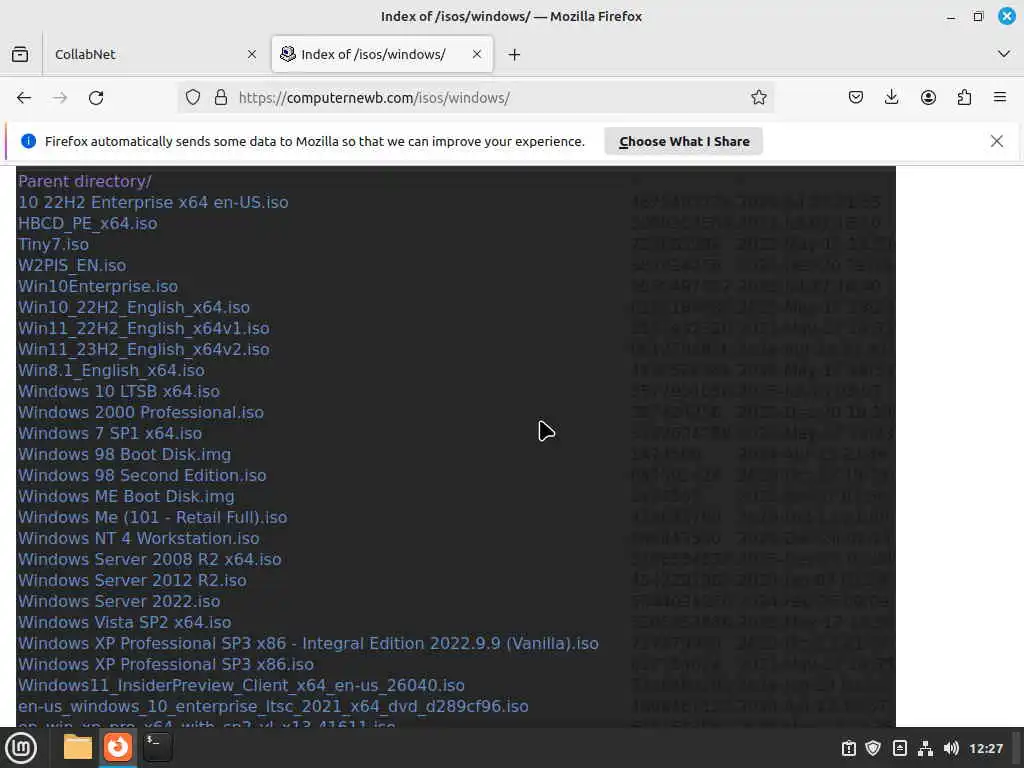The width and height of the screenshot is (1024, 768).
Task: Open Windows Vista SP2 x64.iso link
Action: coord(125,622)
